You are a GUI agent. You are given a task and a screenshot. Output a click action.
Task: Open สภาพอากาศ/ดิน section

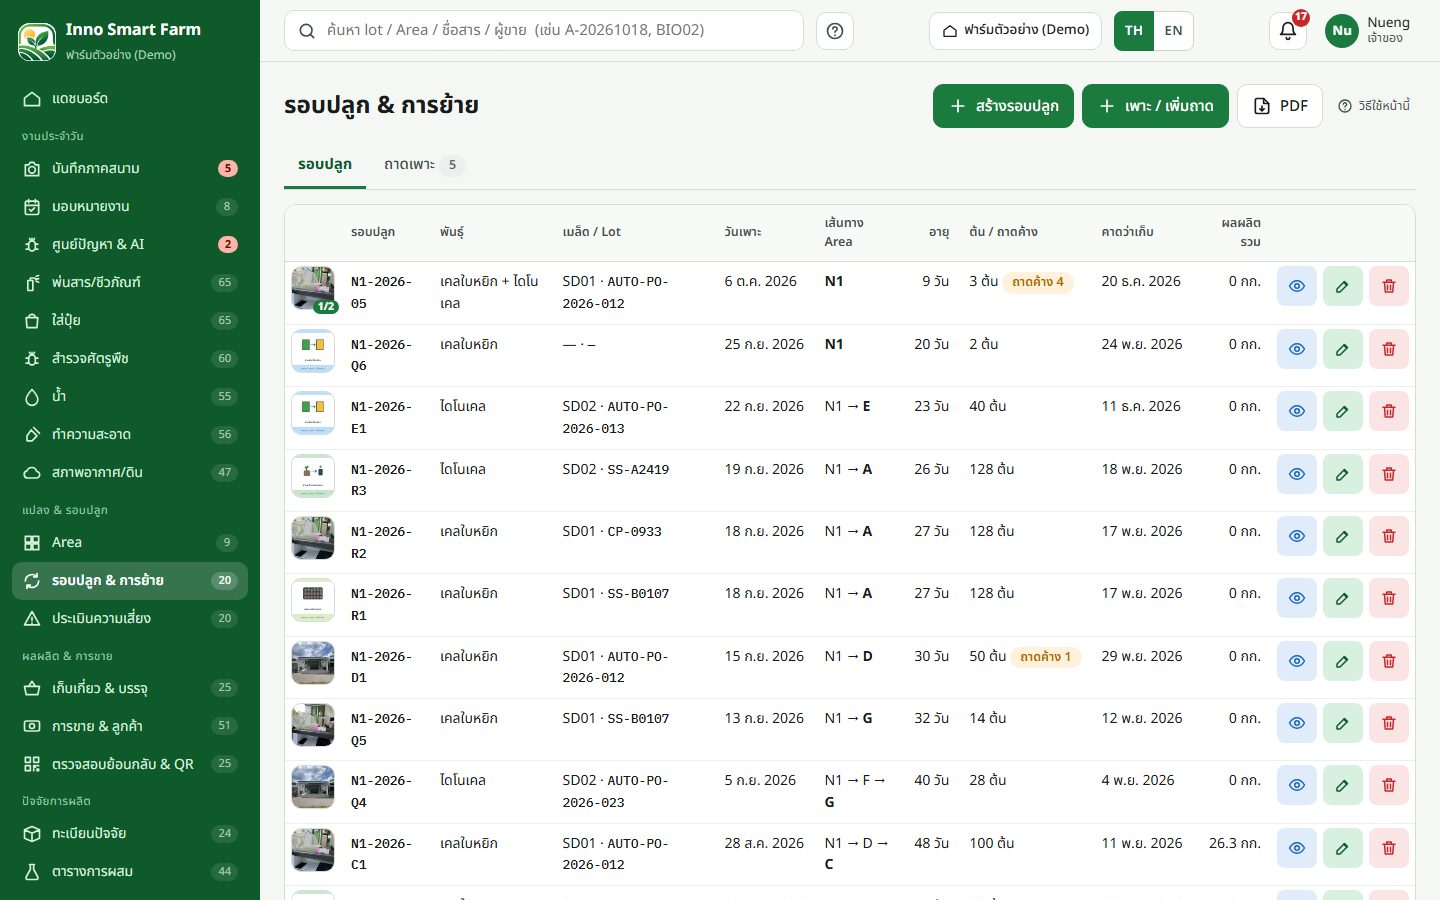(x=130, y=472)
